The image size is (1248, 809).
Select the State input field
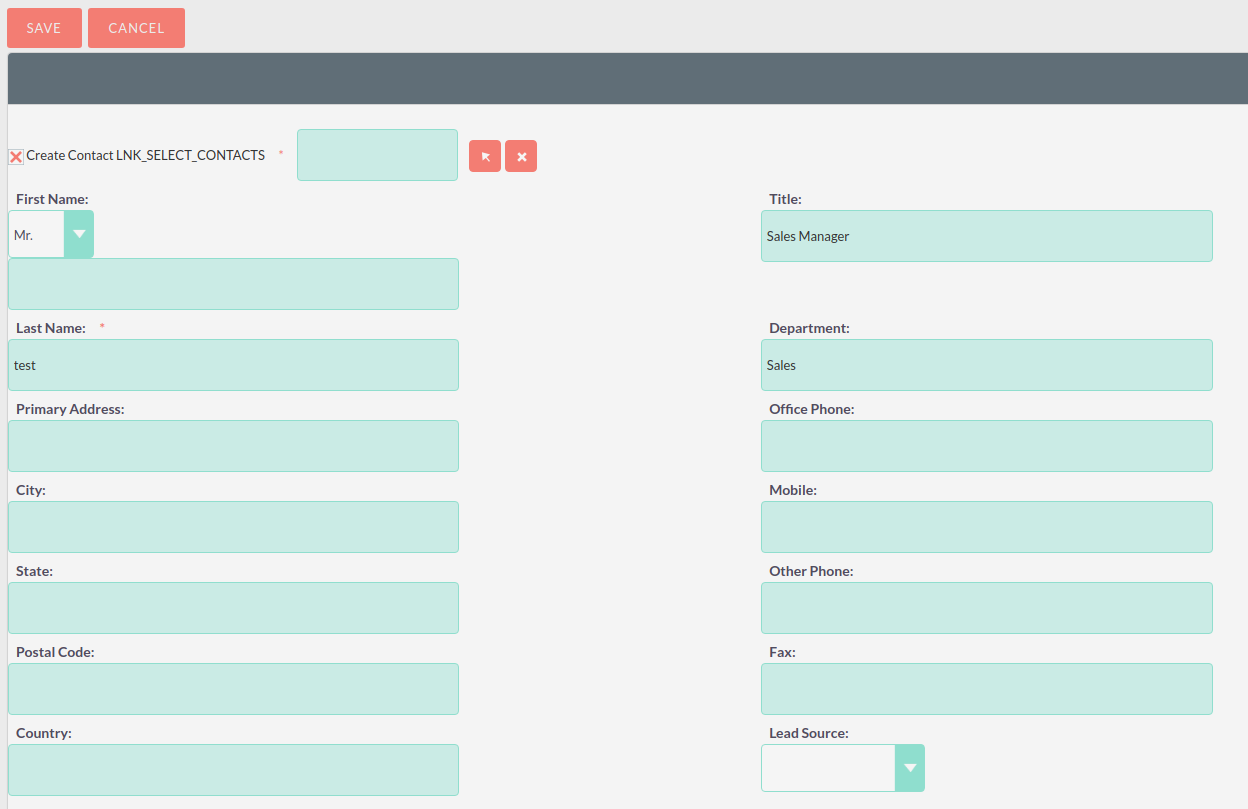click(233, 608)
